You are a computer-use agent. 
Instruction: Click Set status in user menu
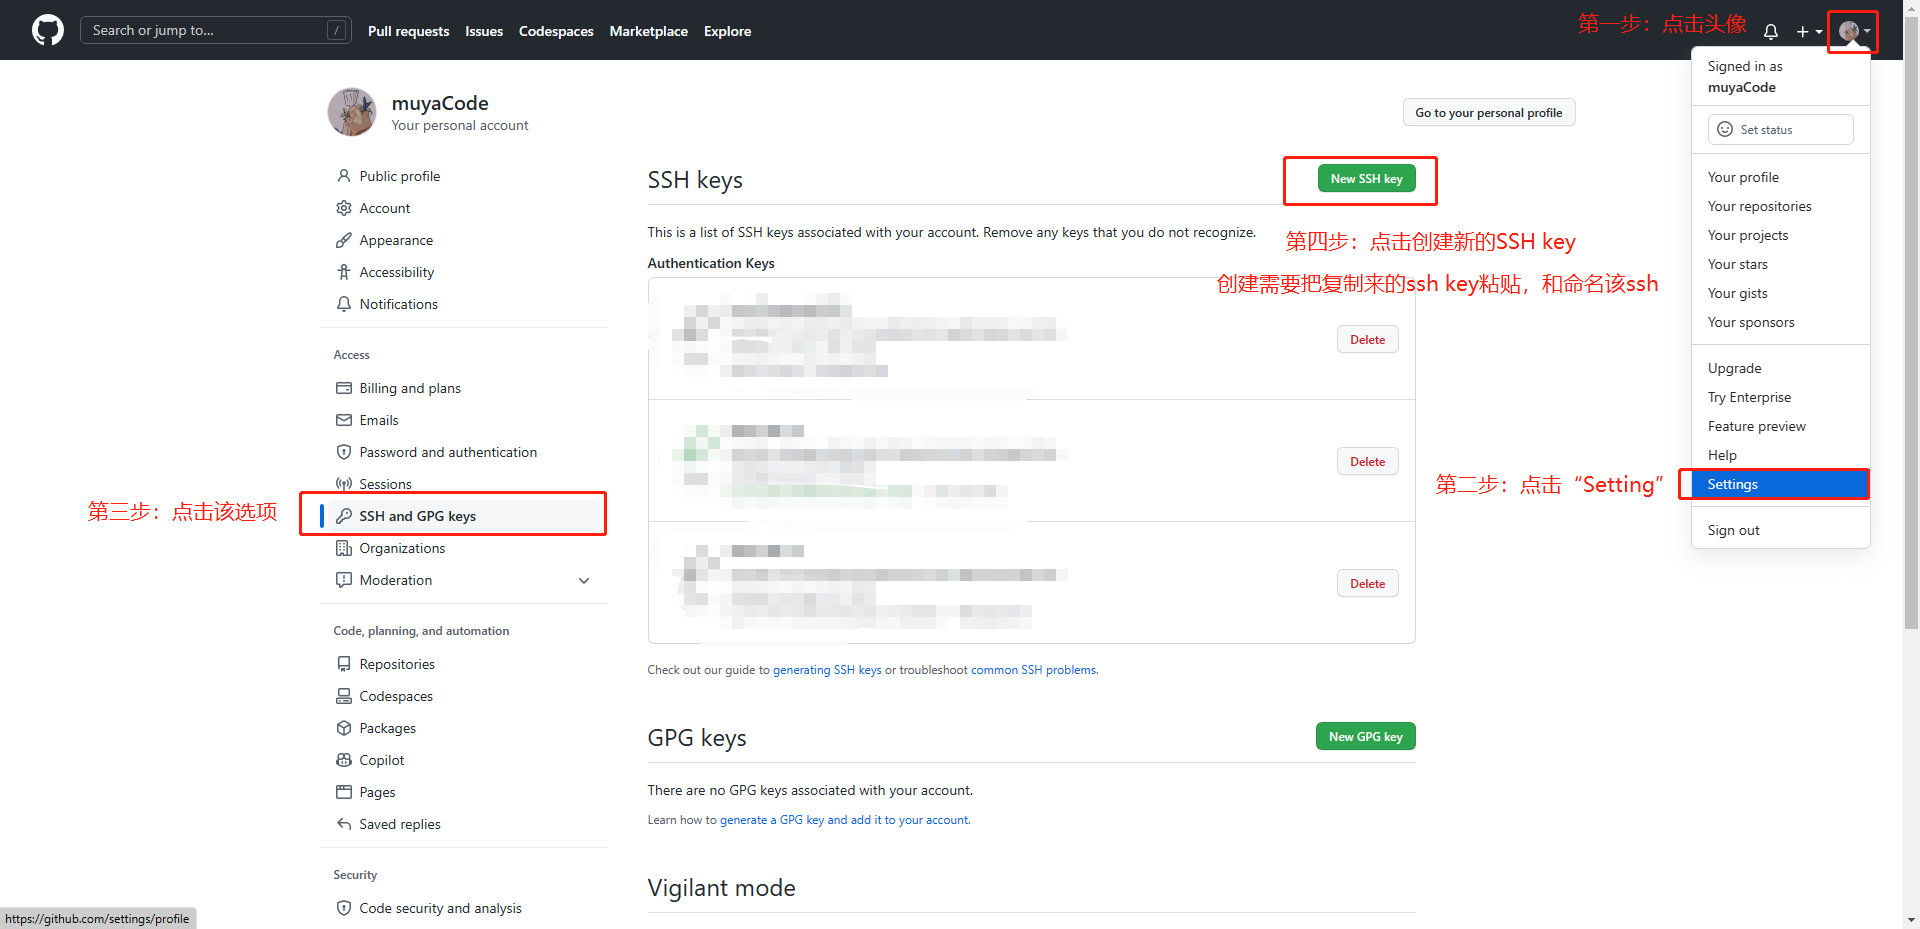1780,129
